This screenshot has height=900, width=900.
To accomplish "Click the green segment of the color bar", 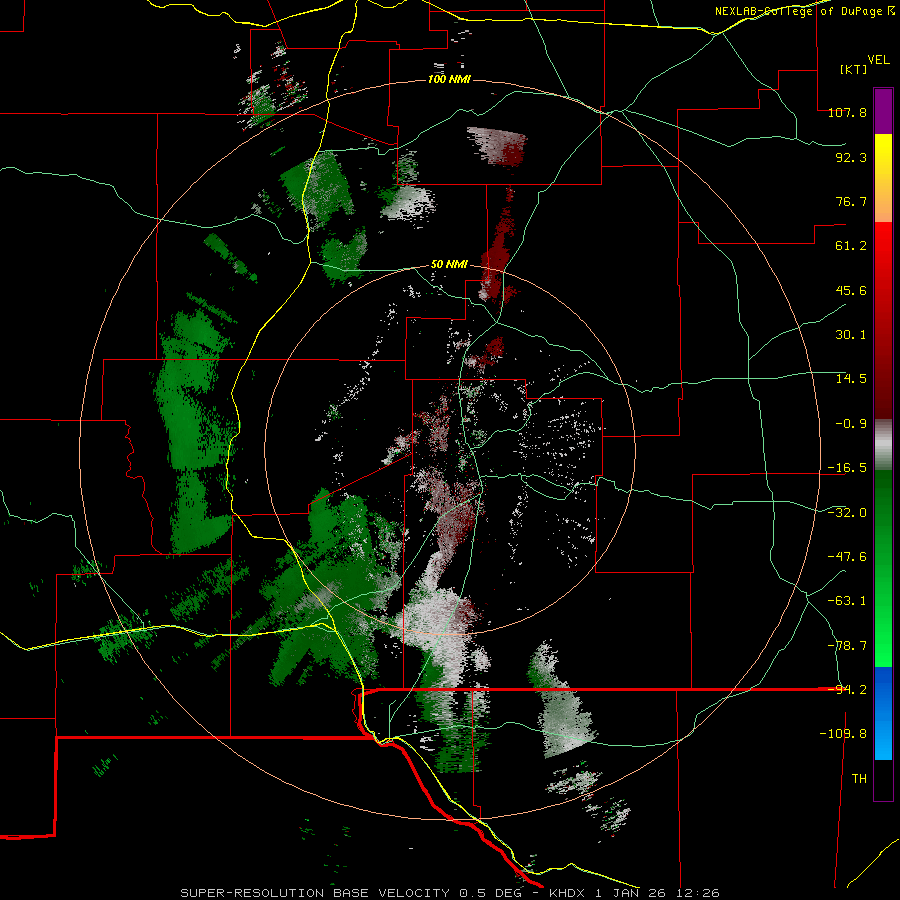I will (883, 568).
